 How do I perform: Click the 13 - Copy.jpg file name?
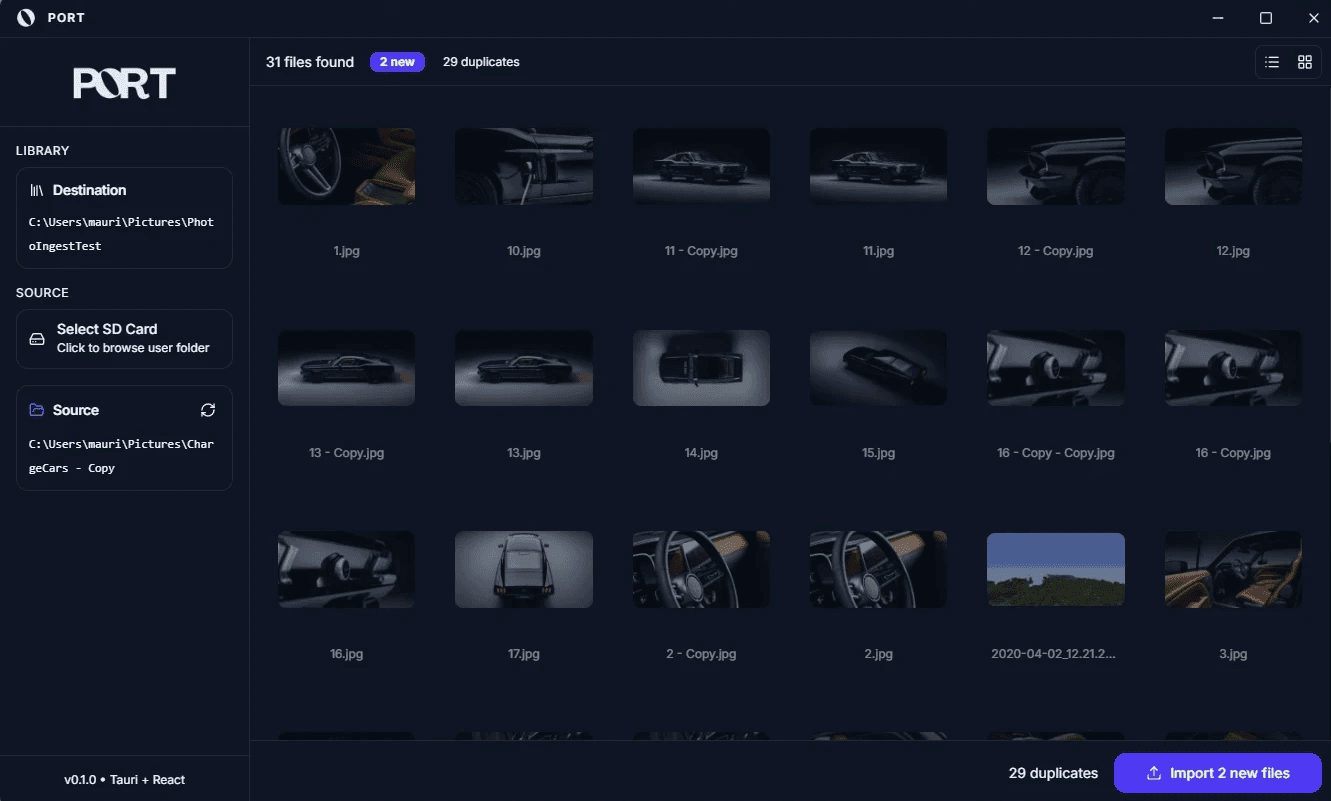(x=346, y=453)
